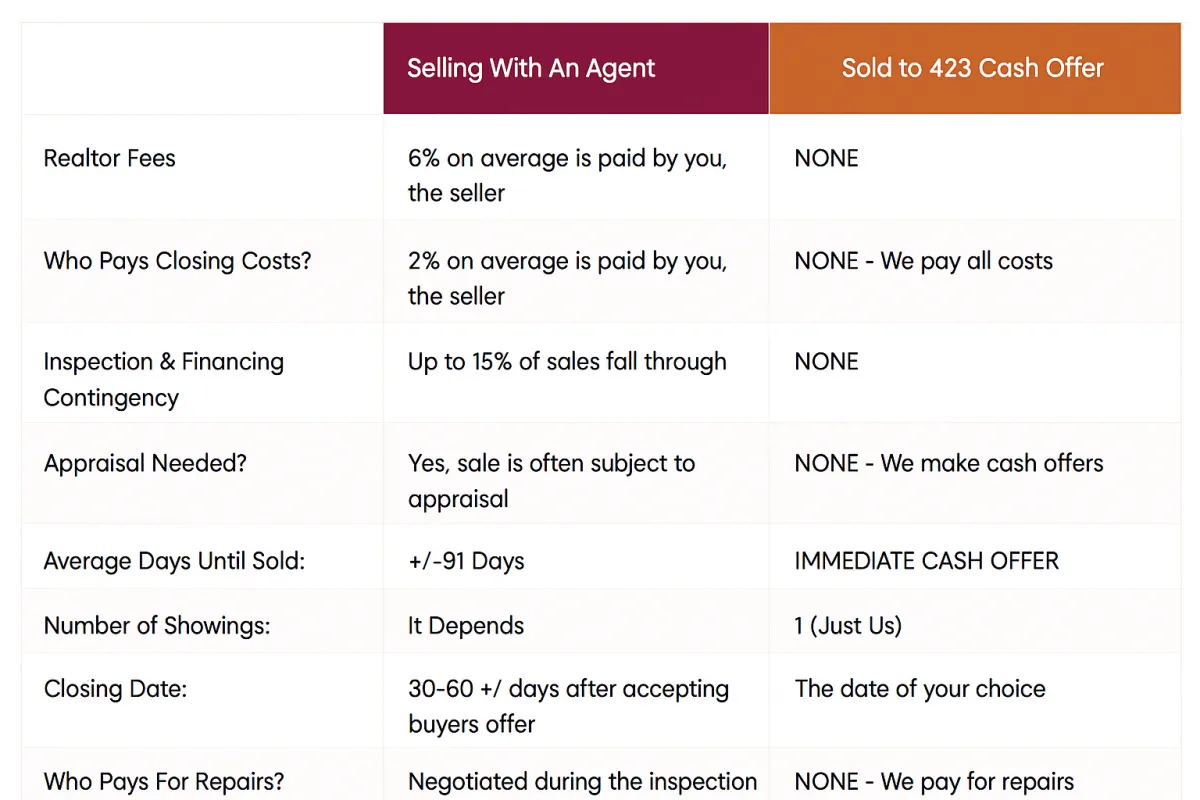Click the 'Number of Showings:' label
The width and height of the screenshot is (1200, 800).
(x=157, y=626)
